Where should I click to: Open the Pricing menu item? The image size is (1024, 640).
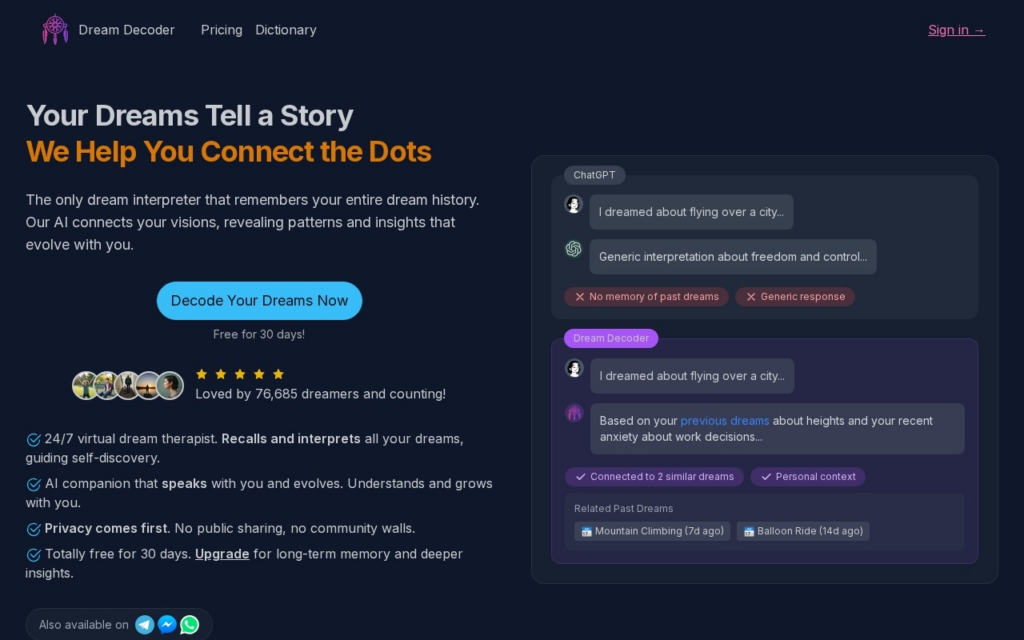(x=221, y=30)
